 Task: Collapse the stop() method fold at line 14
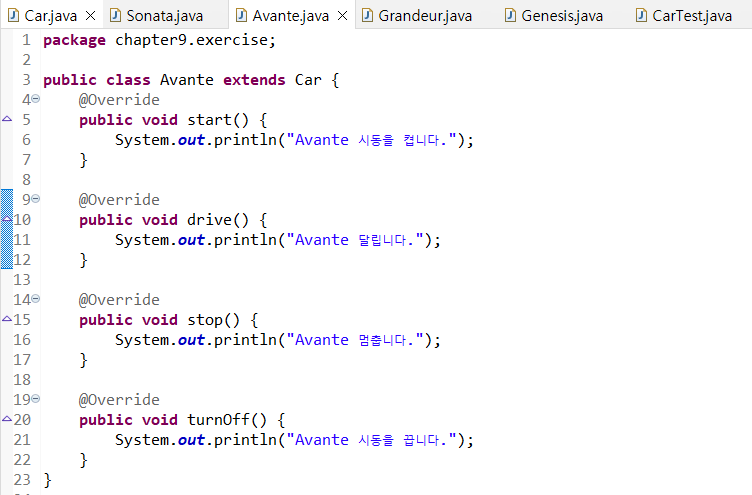tap(36, 300)
